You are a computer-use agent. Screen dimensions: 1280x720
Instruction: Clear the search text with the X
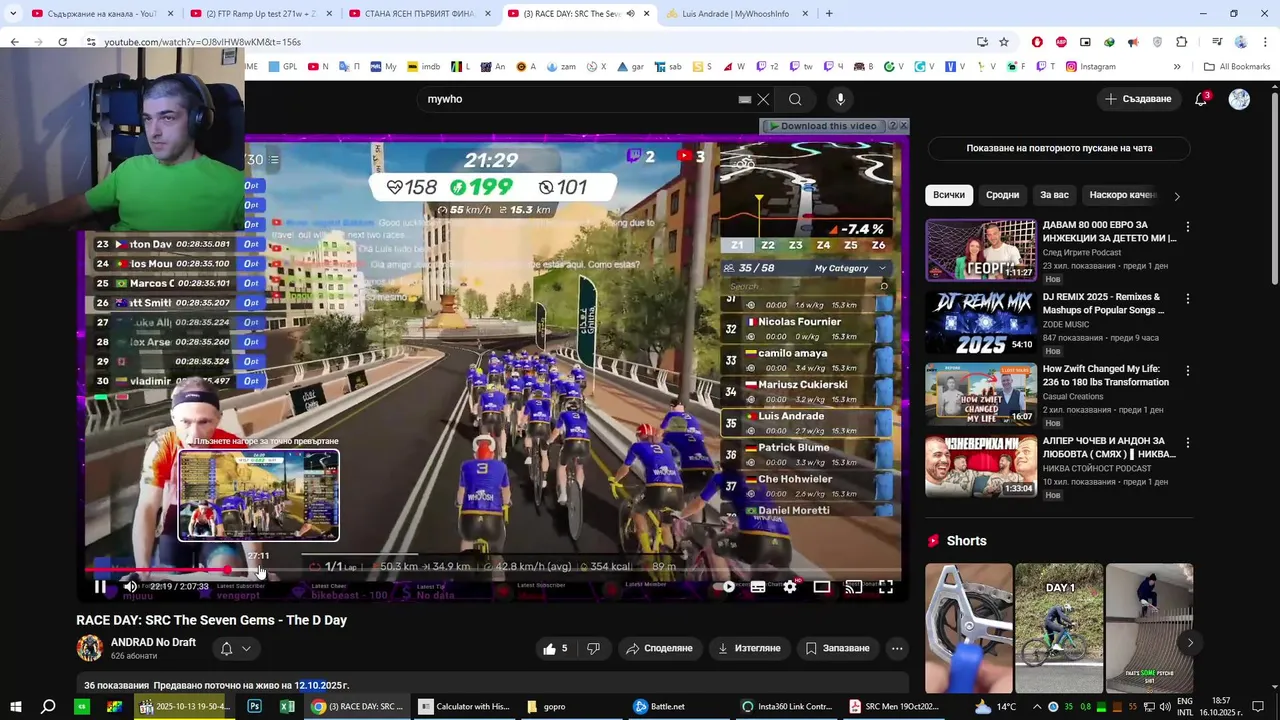click(763, 99)
